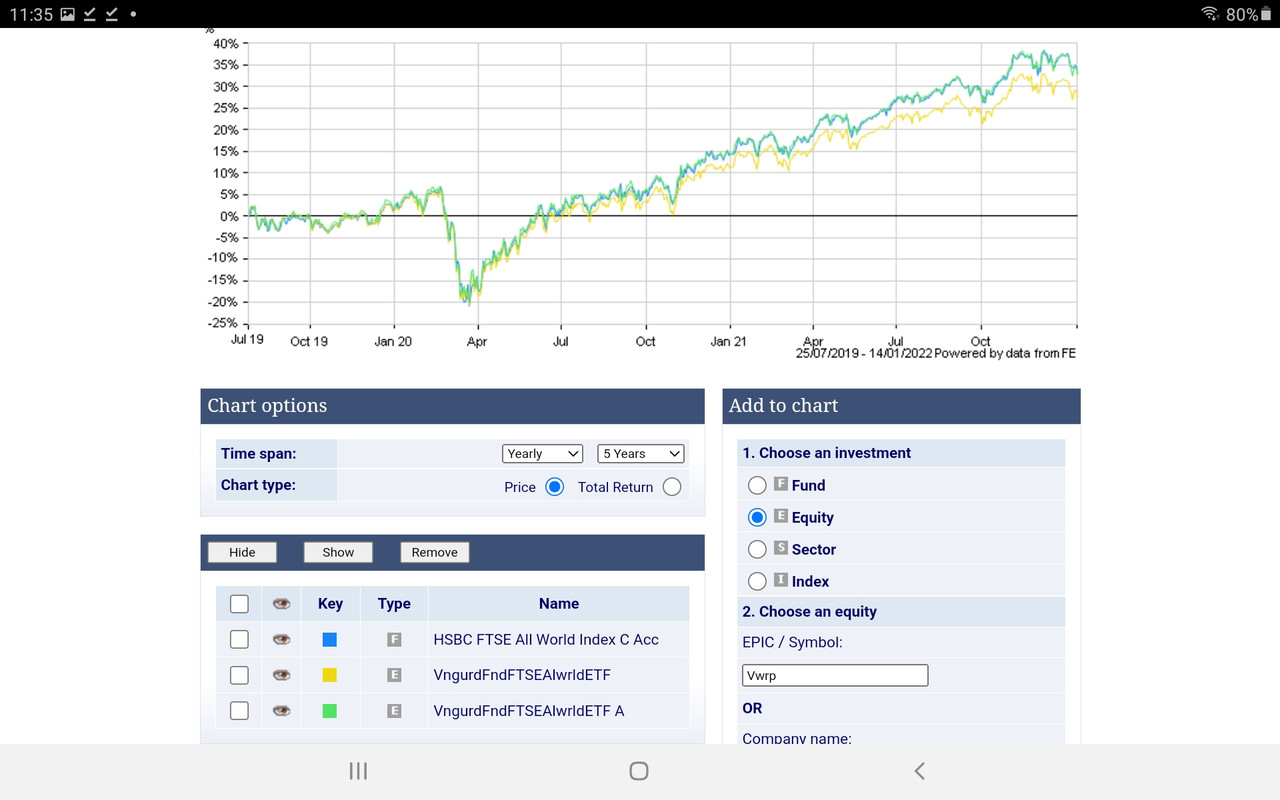
Task: Click the 40% axis label on chart
Action: [225, 43]
